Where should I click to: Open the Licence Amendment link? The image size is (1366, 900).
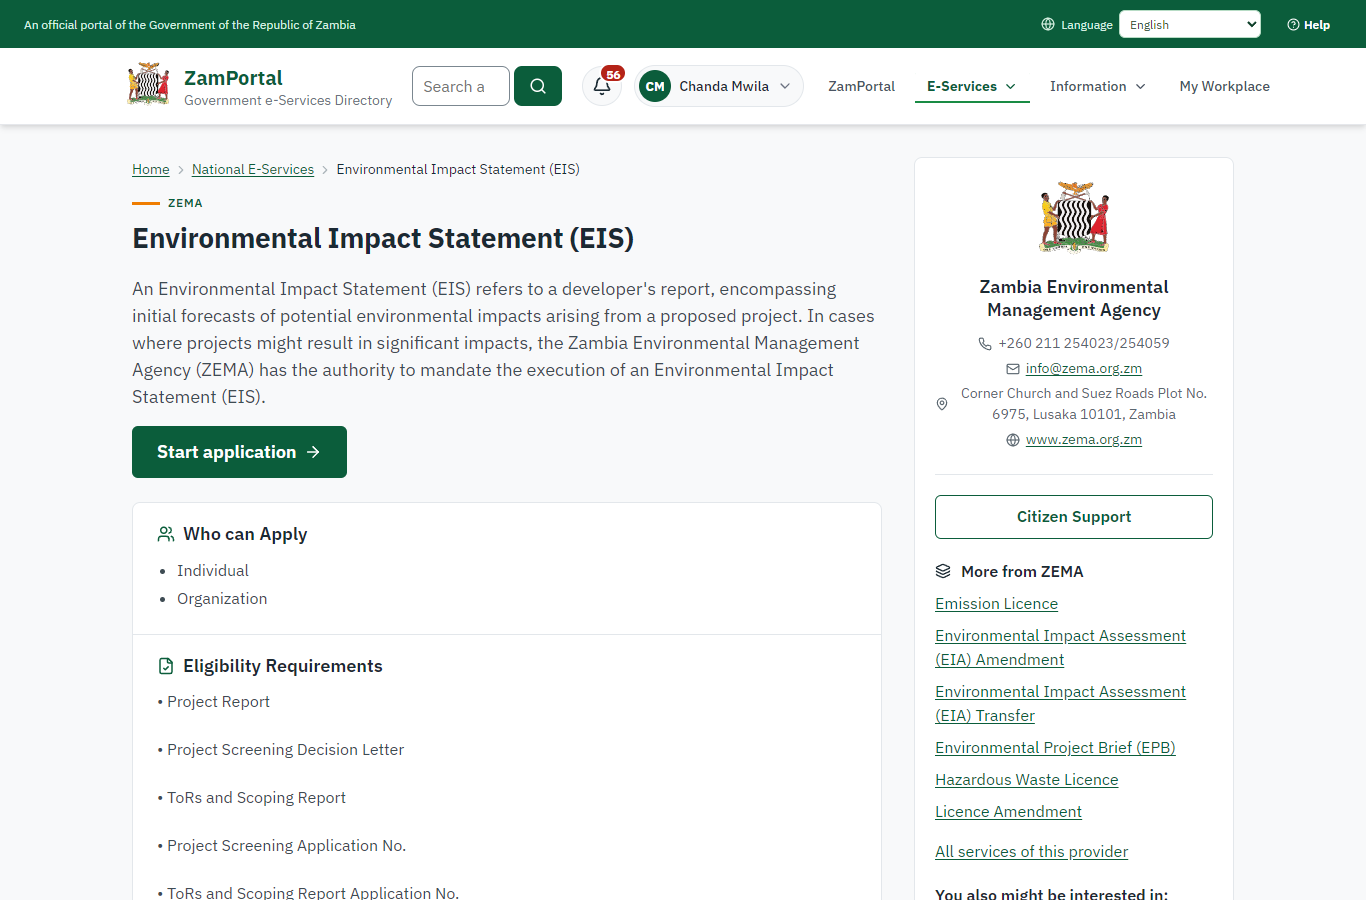(x=1008, y=812)
